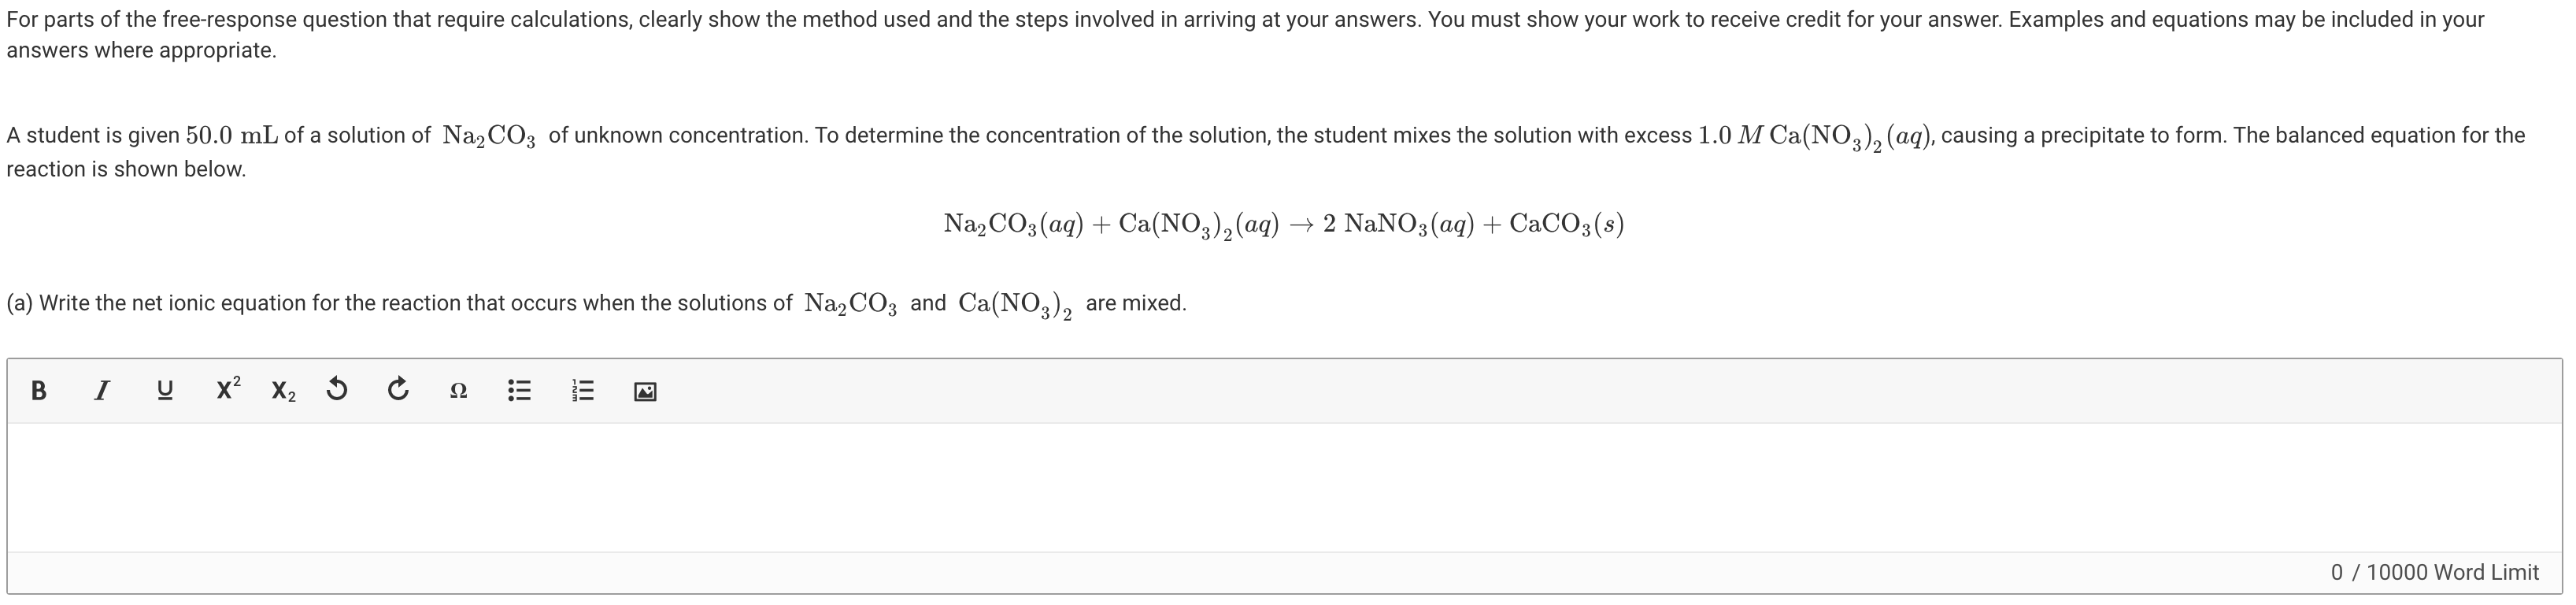Apply superscript formatting
The height and width of the screenshot is (605, 2576).
(x=229, y=388)
